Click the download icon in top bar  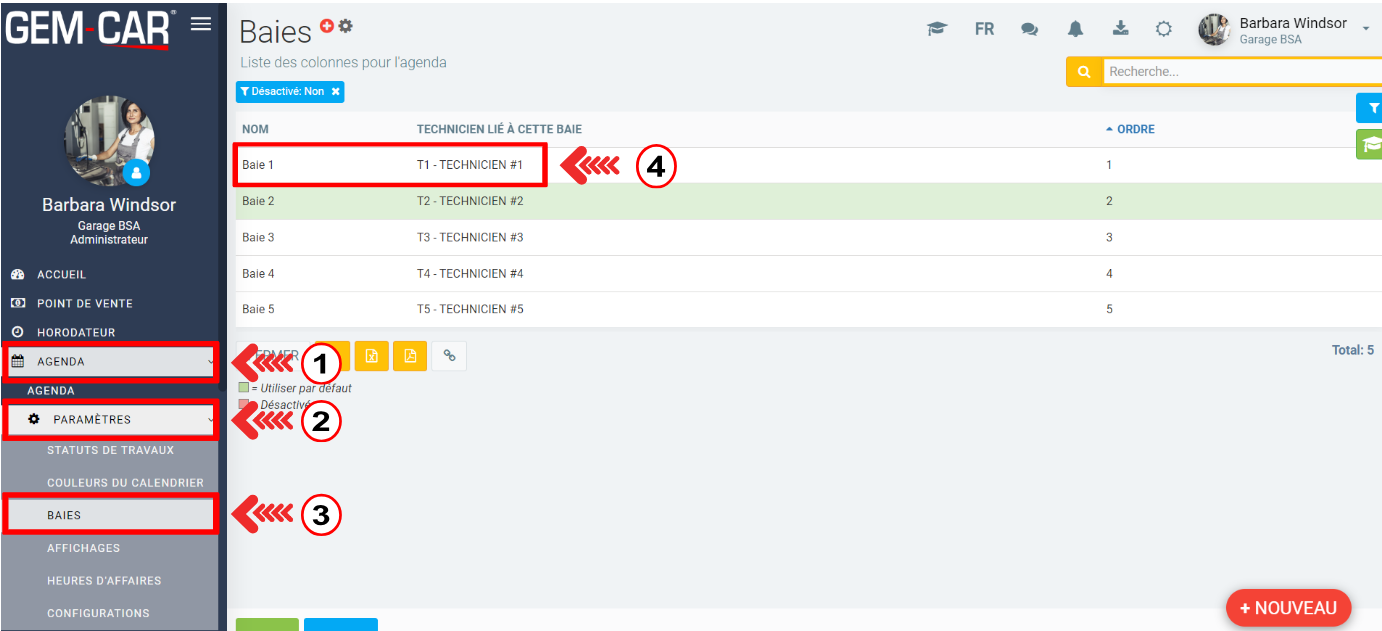point(1121,29)
